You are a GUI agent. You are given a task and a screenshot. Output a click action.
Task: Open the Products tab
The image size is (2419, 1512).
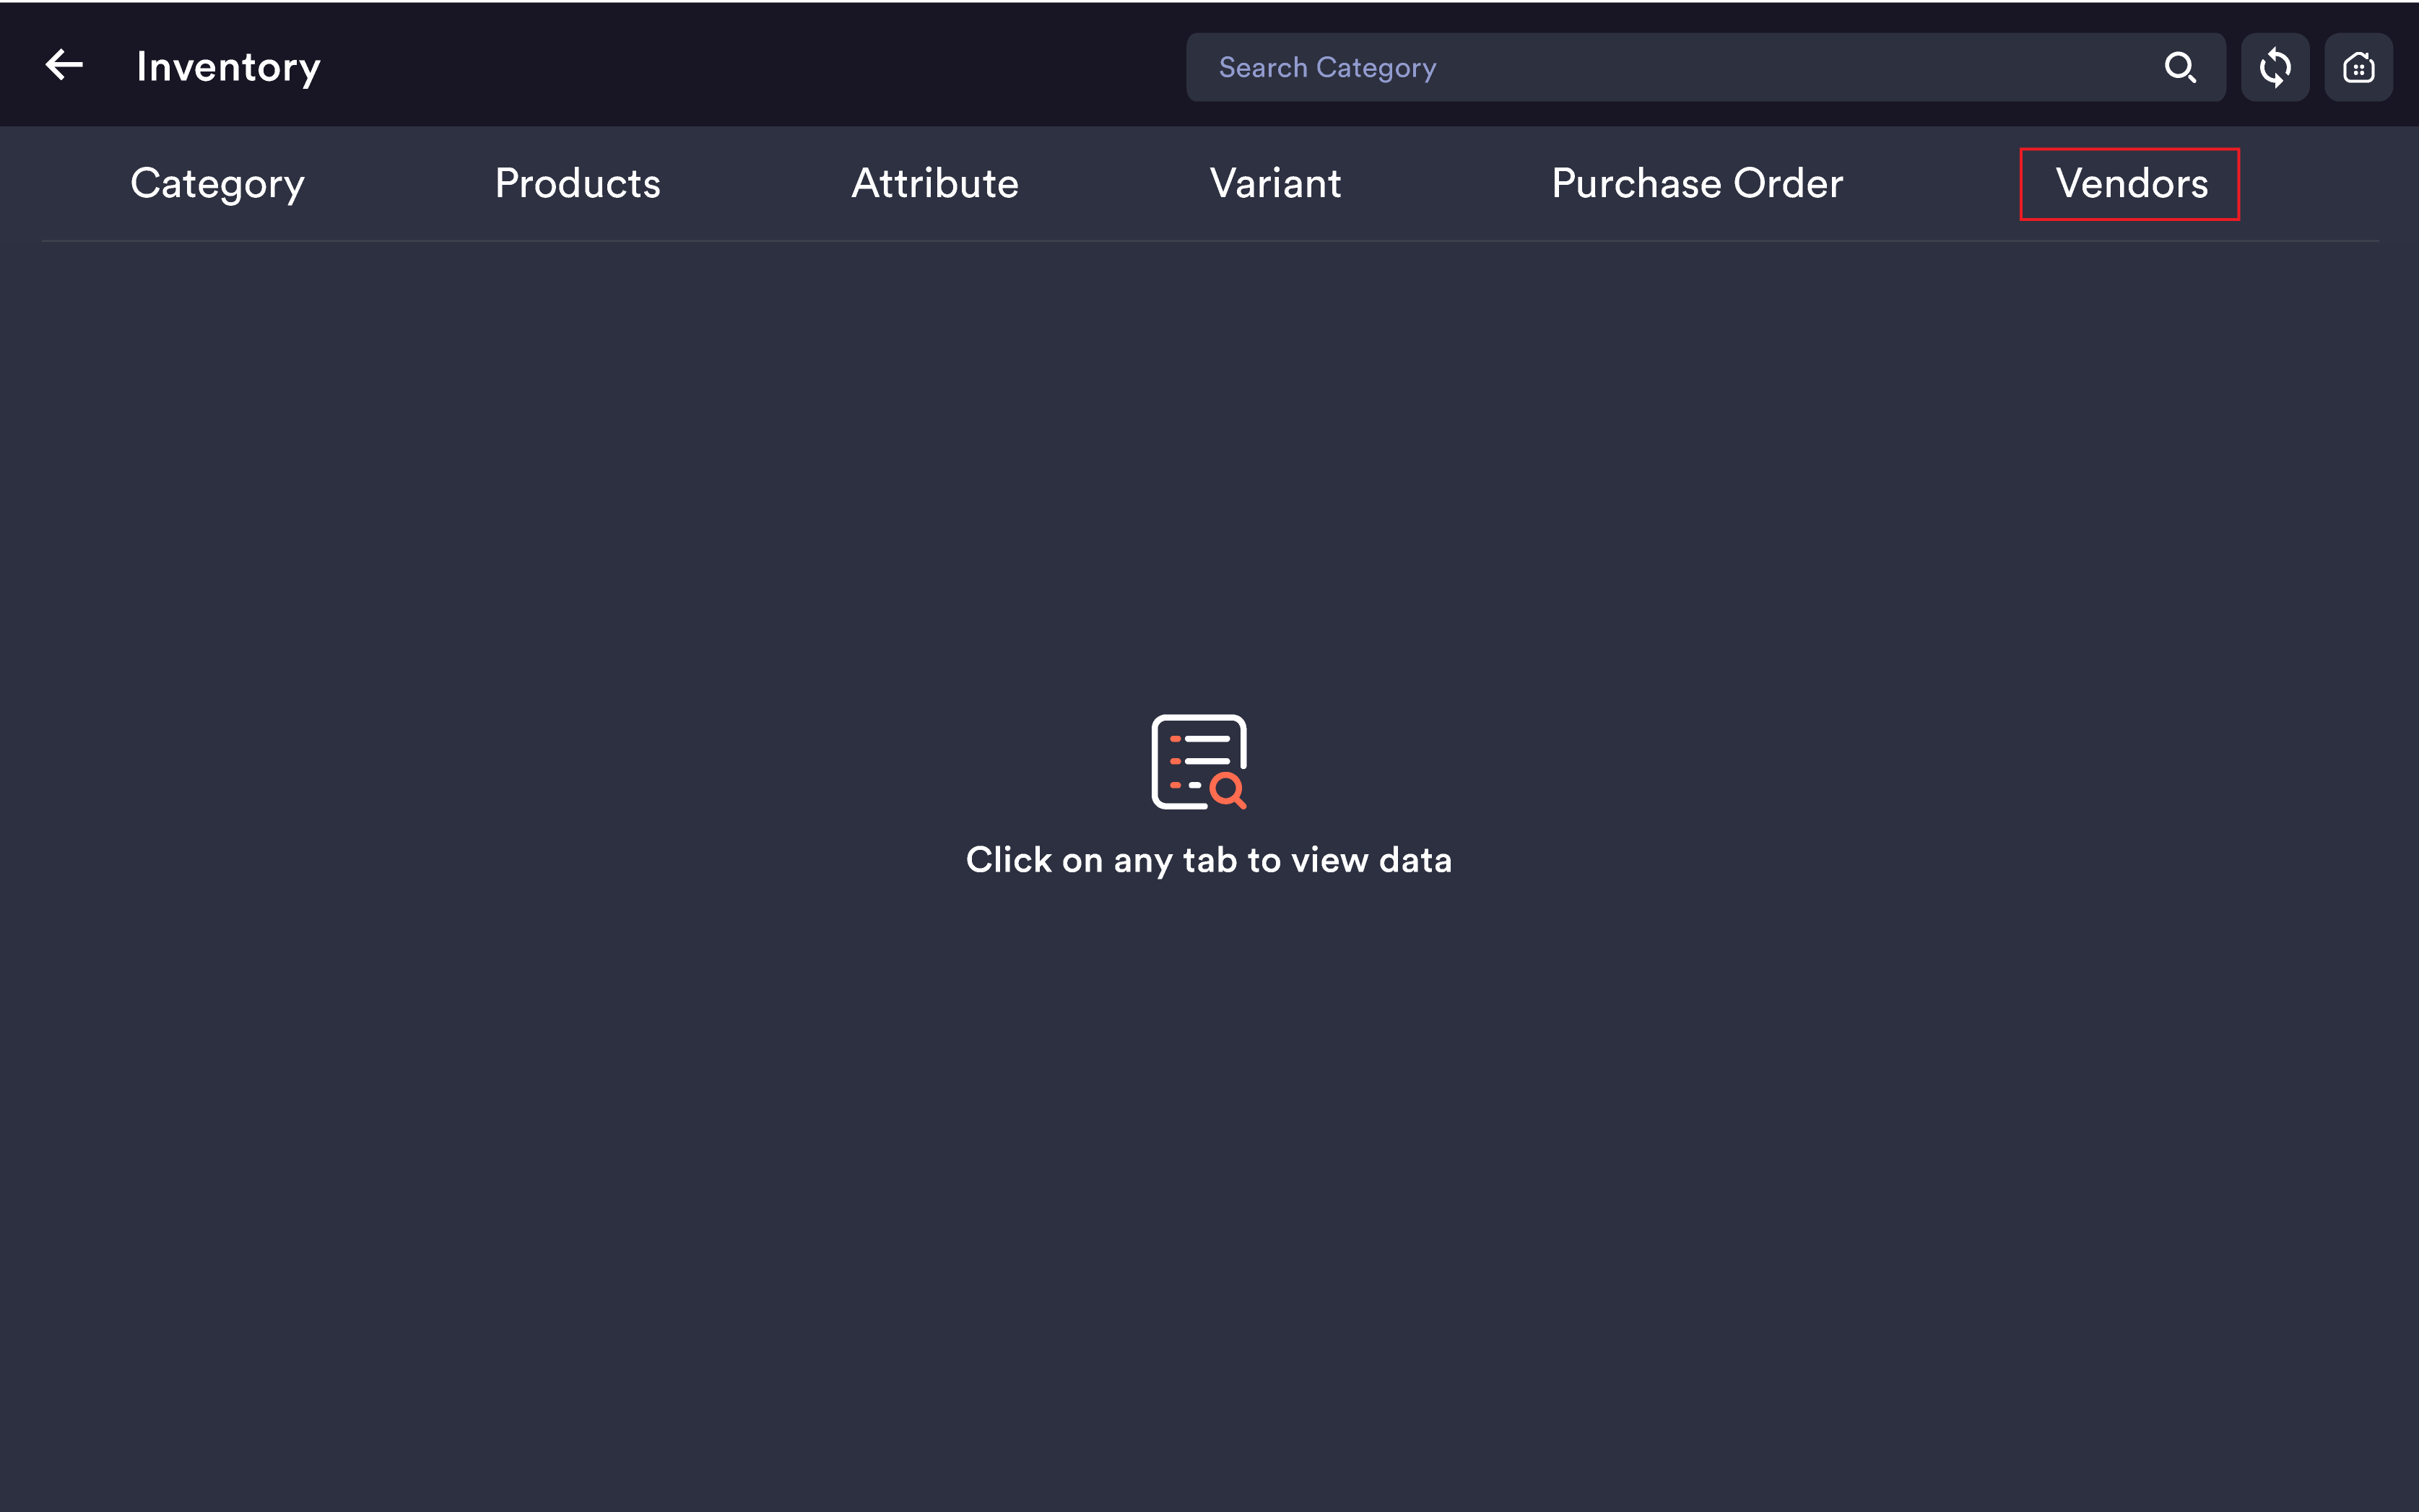(578, 184)
